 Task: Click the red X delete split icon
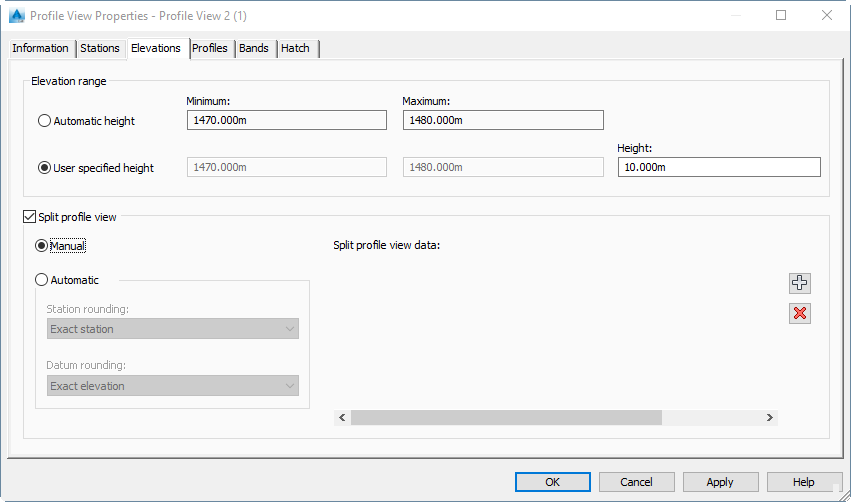pos(799,313)
